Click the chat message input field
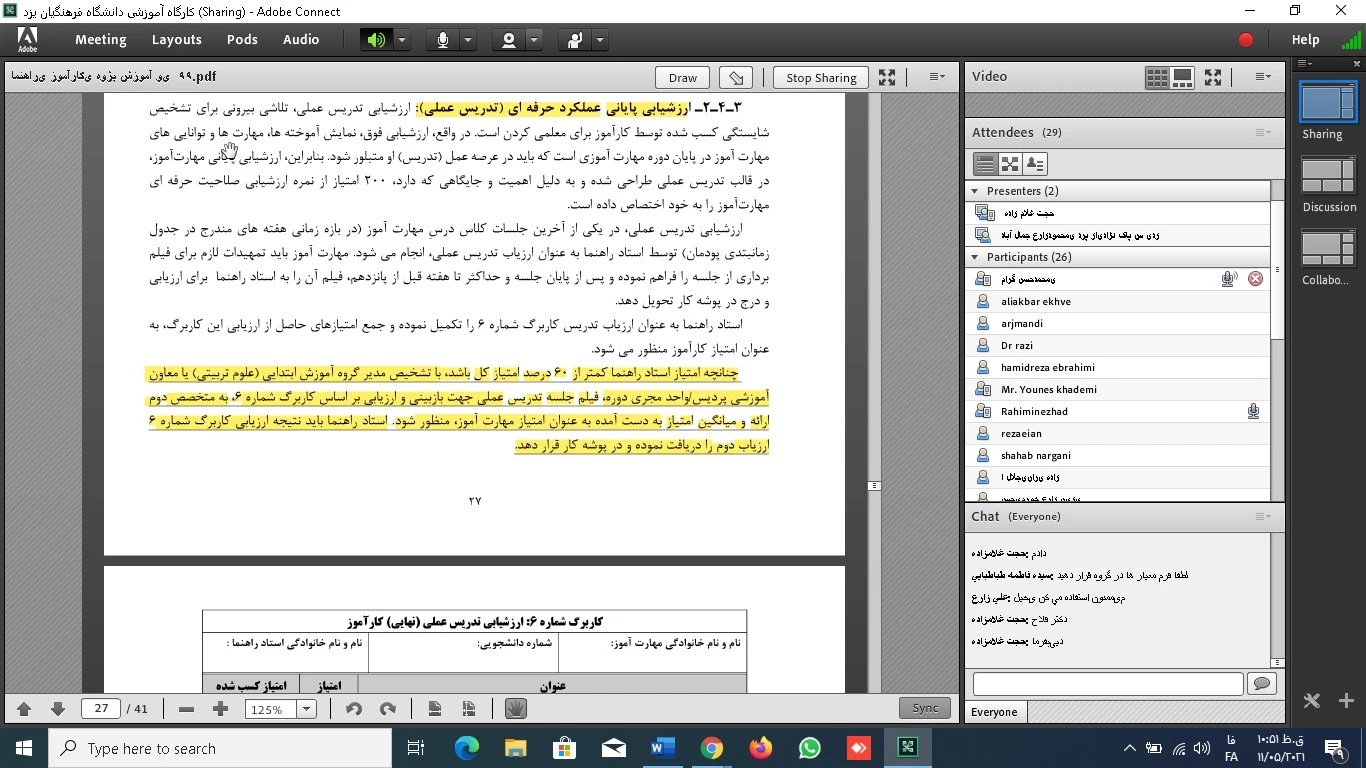The image size is (1366, 768). coord(1107,683)
